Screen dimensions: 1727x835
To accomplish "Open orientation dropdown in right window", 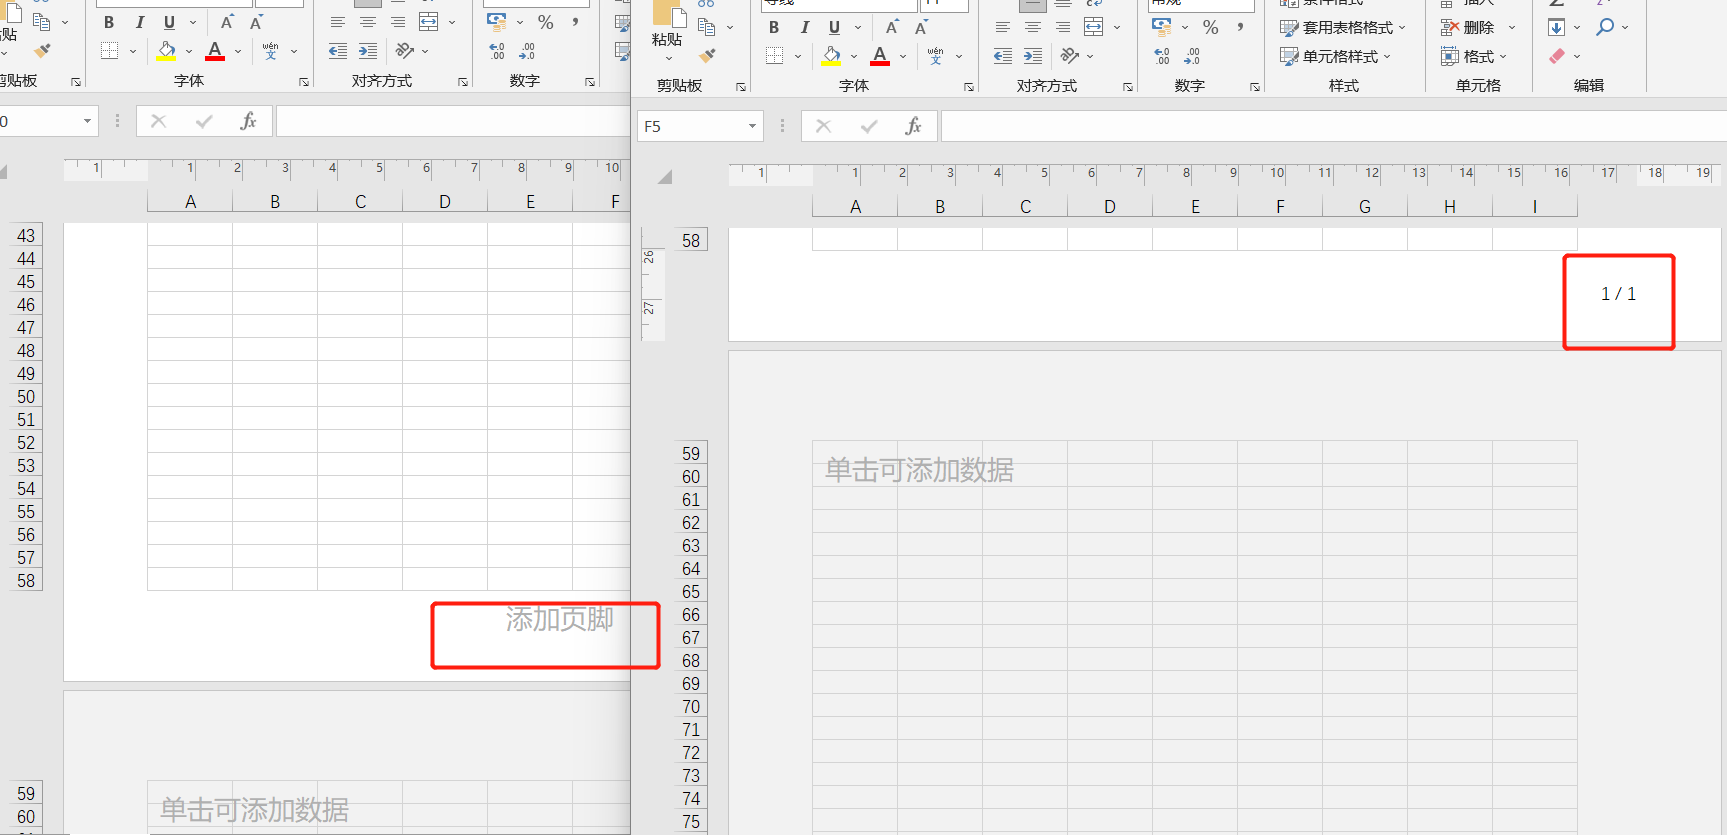I will [x=1090, y=57].
